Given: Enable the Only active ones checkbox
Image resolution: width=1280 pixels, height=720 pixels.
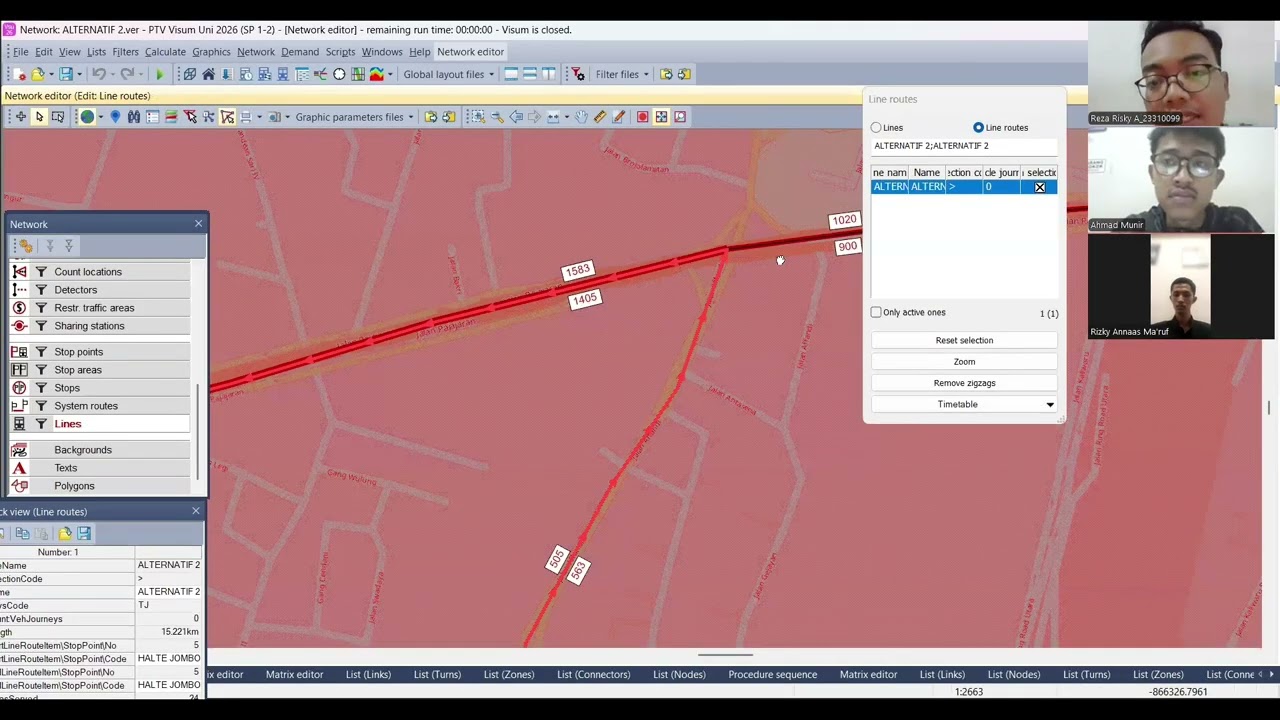Looking at the screenshot, I should (876, 313).
